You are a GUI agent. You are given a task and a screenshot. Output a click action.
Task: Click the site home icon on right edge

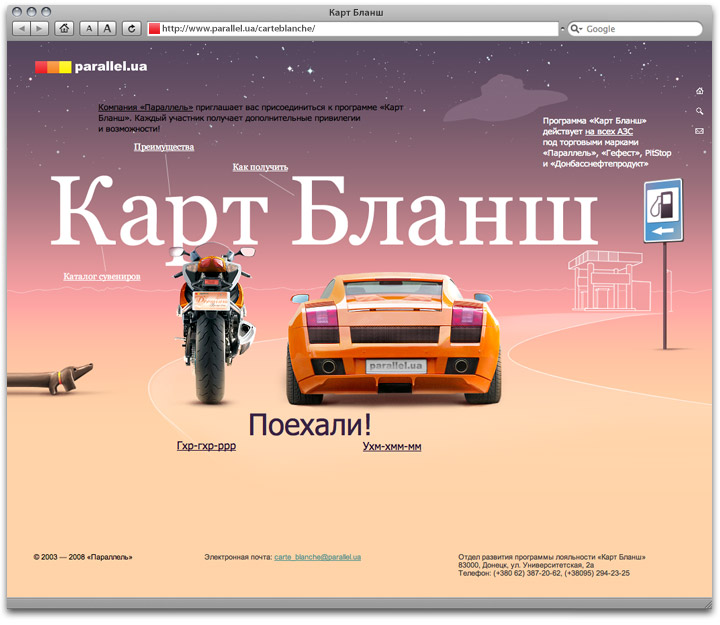pyautogui.click(x=700, y=91)
